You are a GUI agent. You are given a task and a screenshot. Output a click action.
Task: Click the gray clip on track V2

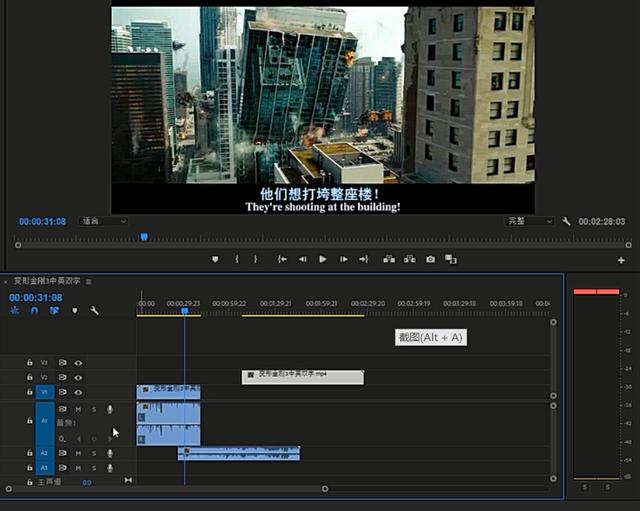302,377
